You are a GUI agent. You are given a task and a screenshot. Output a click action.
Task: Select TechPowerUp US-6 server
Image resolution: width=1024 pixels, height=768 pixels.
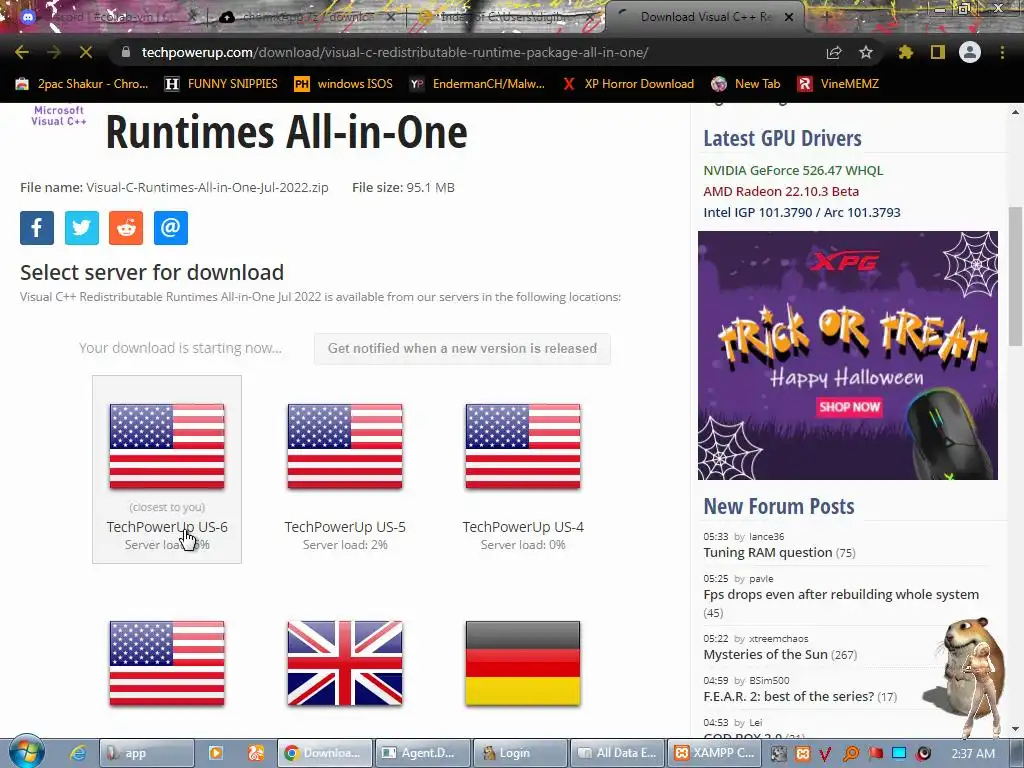pyautogui.click(x=167, y=469)
